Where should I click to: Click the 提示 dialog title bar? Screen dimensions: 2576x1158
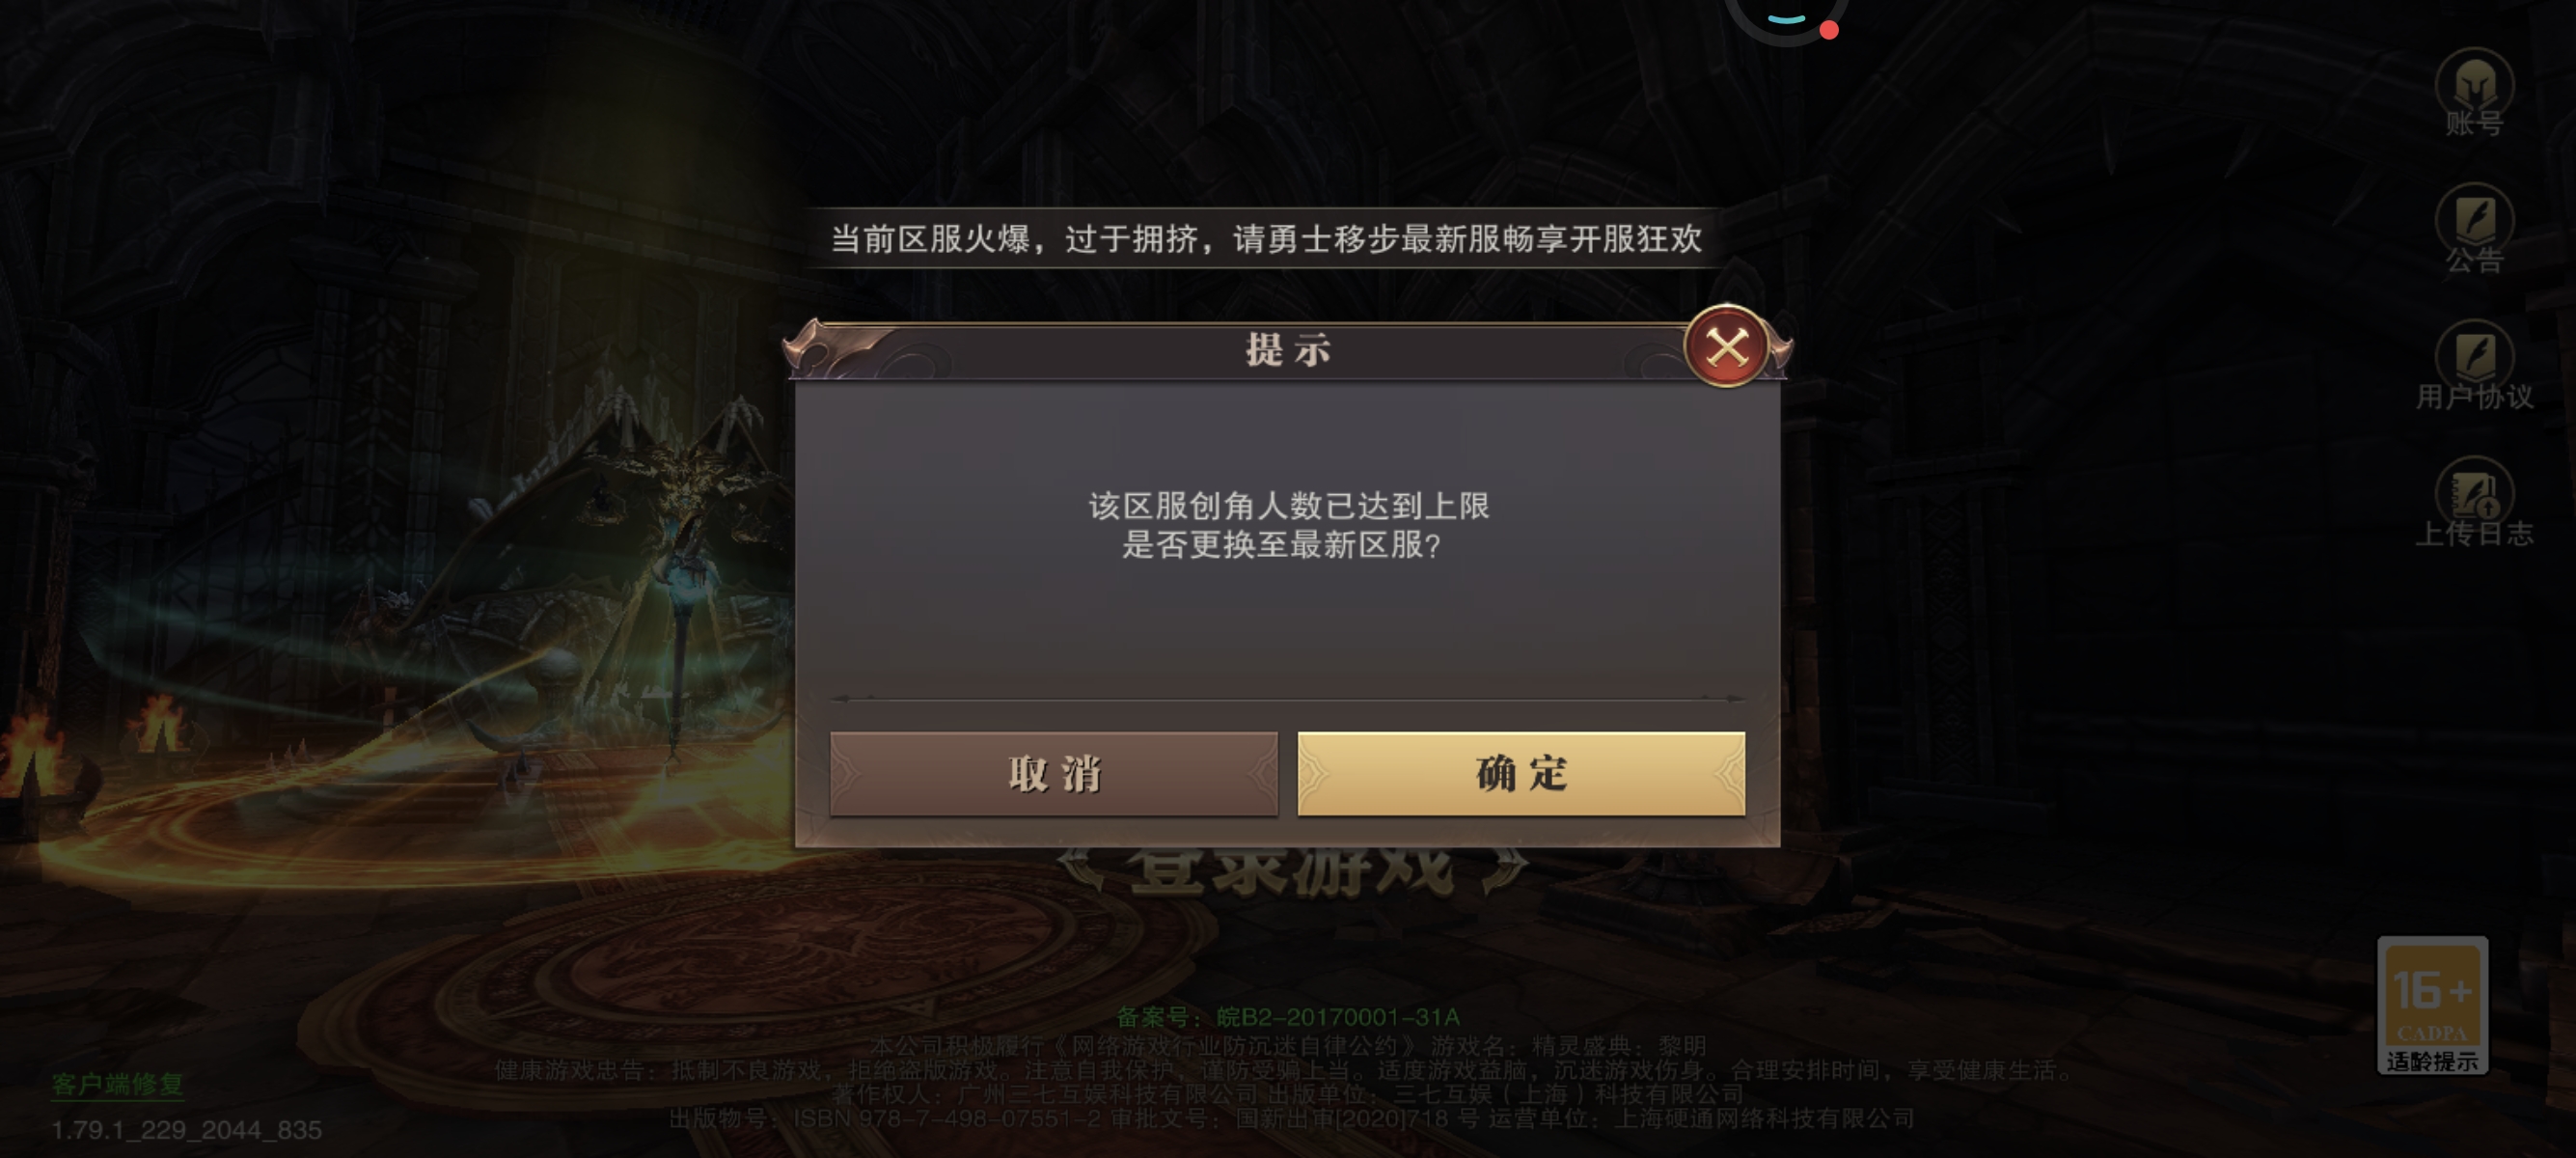pyautogui.click(x=1288, y=350)
